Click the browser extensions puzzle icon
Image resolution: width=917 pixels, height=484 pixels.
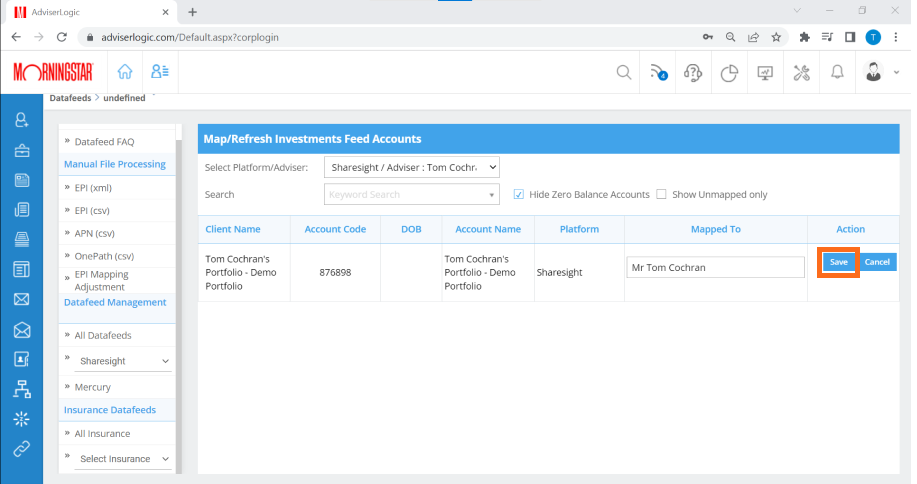(x=804, y=37)
